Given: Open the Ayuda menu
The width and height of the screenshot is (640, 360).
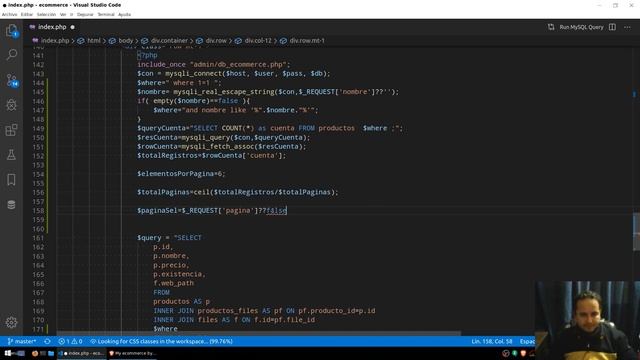Looking at the screenshot, I should pos(124,14).
